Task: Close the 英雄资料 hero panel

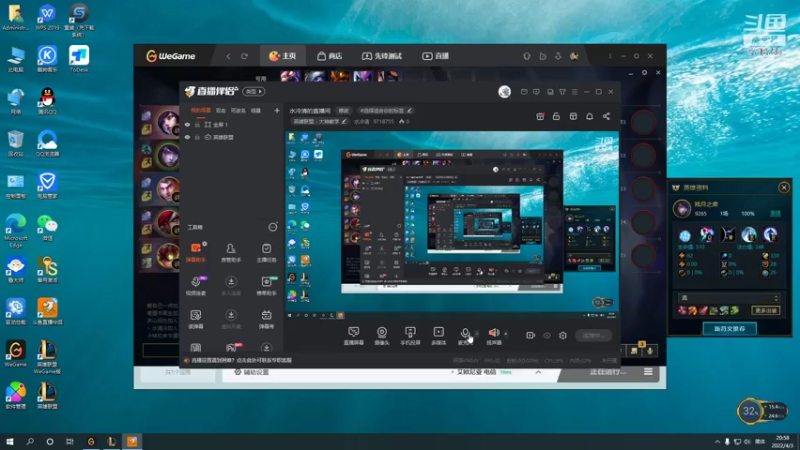Action: 784,188
